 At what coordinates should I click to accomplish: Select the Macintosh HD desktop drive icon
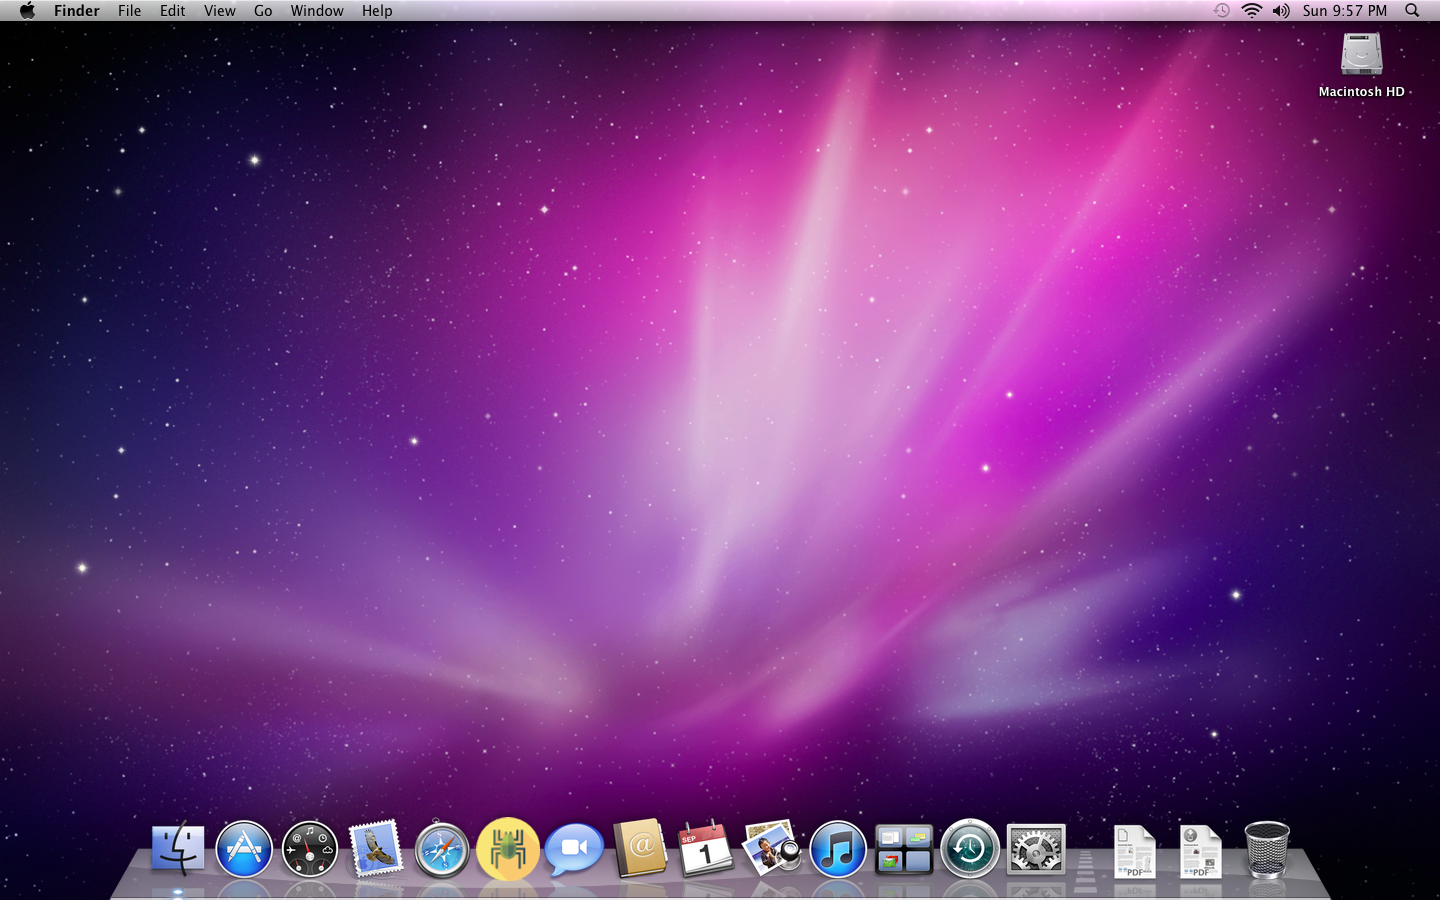click(x=1361, y=54)
